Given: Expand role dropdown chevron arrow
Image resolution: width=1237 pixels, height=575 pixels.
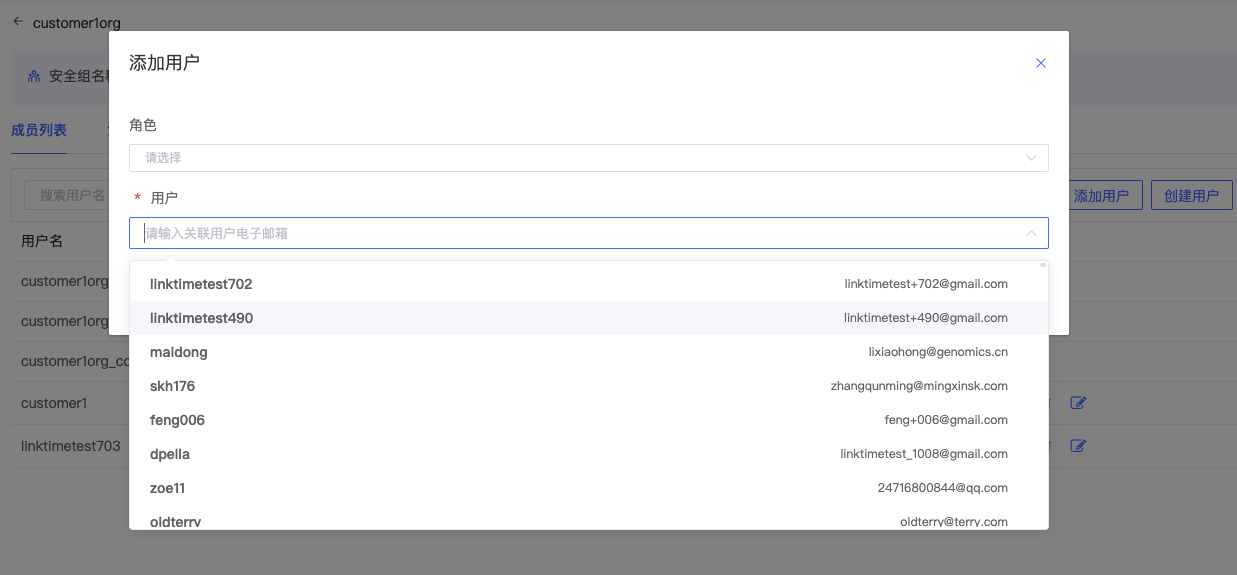Looking at the screenshot, I should pyautogui.click(x=1031, y=158).
